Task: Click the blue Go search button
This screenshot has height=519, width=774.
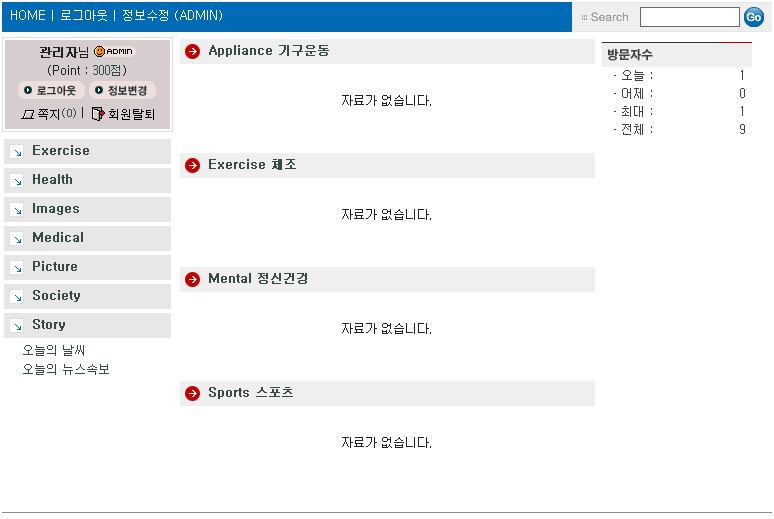Action: (753, 17)
